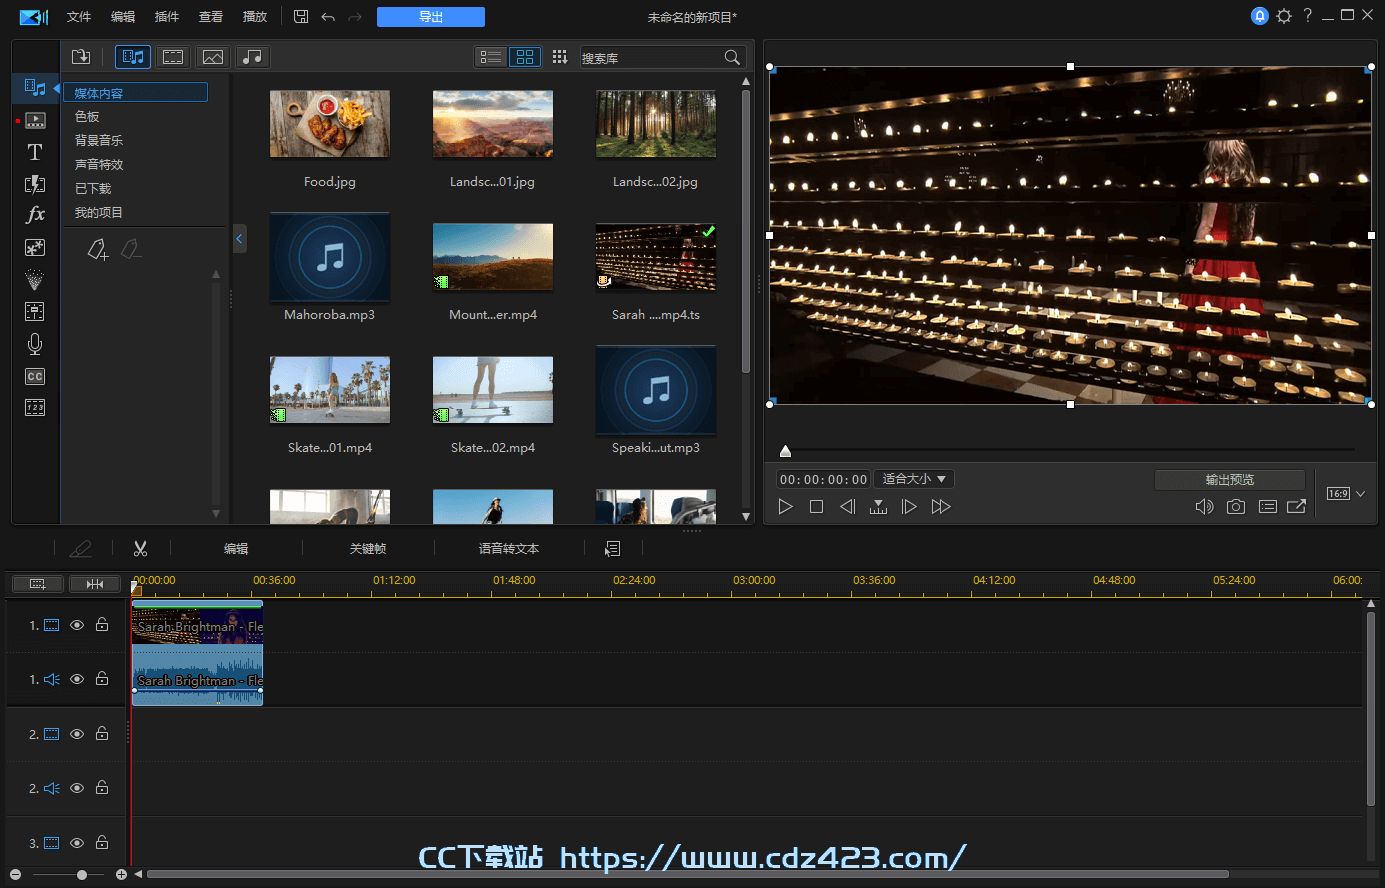1385x888 pixels.
Task: Click the timeline zoom slider handle
Action: pyautogui.click(x=82, y=875)
